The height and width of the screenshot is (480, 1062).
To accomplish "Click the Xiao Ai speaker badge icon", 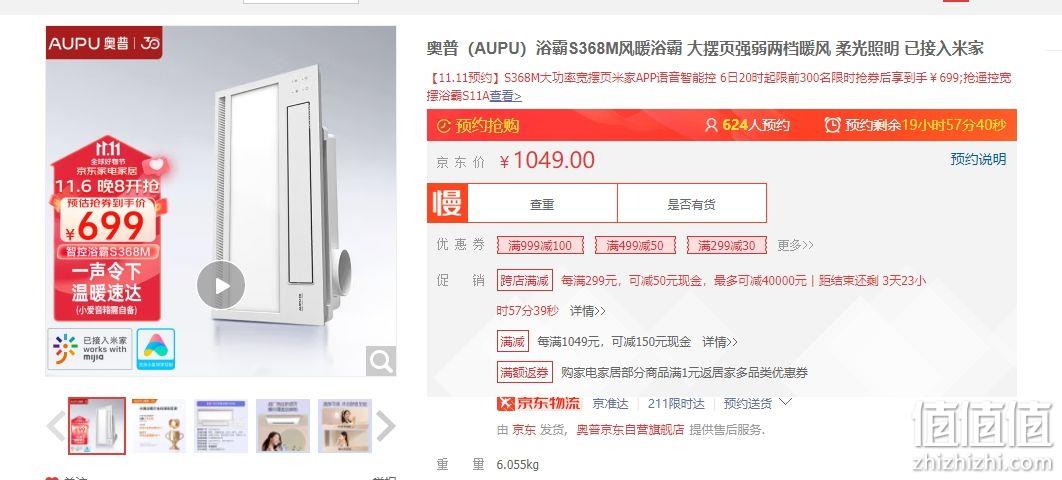I will point(156,349).
